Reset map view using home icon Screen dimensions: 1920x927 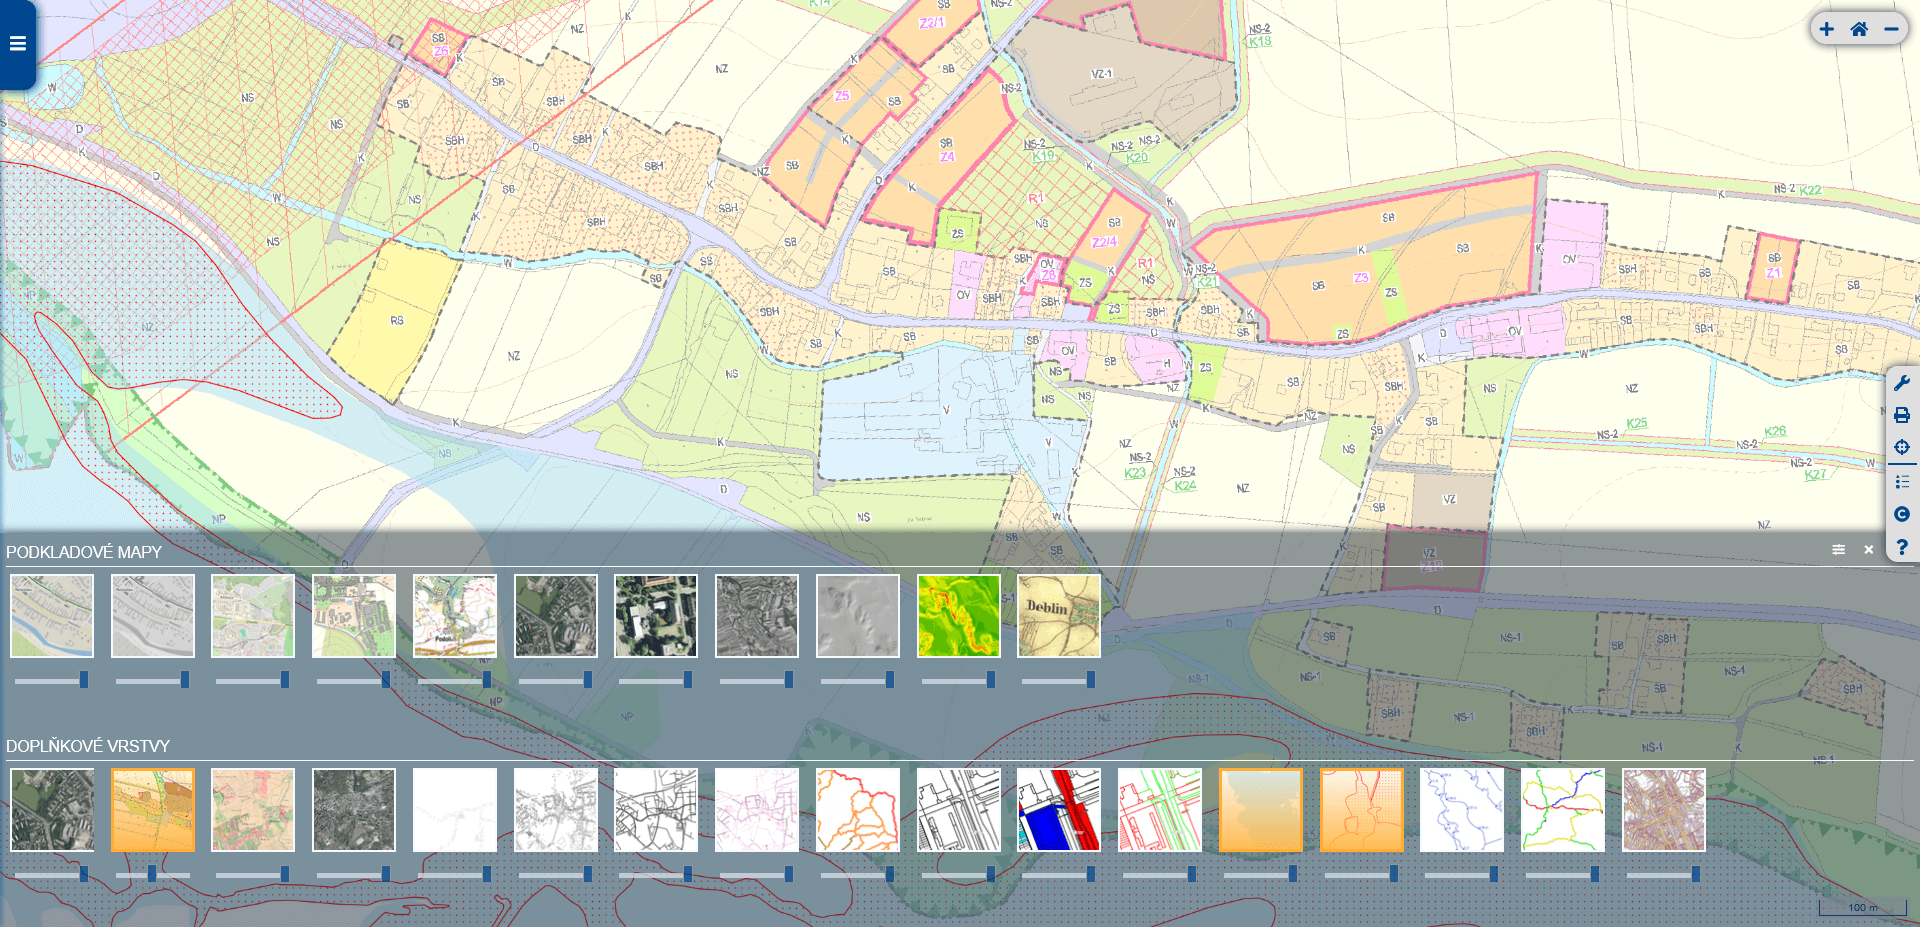pyautogui.click(x=1859, y=29)
